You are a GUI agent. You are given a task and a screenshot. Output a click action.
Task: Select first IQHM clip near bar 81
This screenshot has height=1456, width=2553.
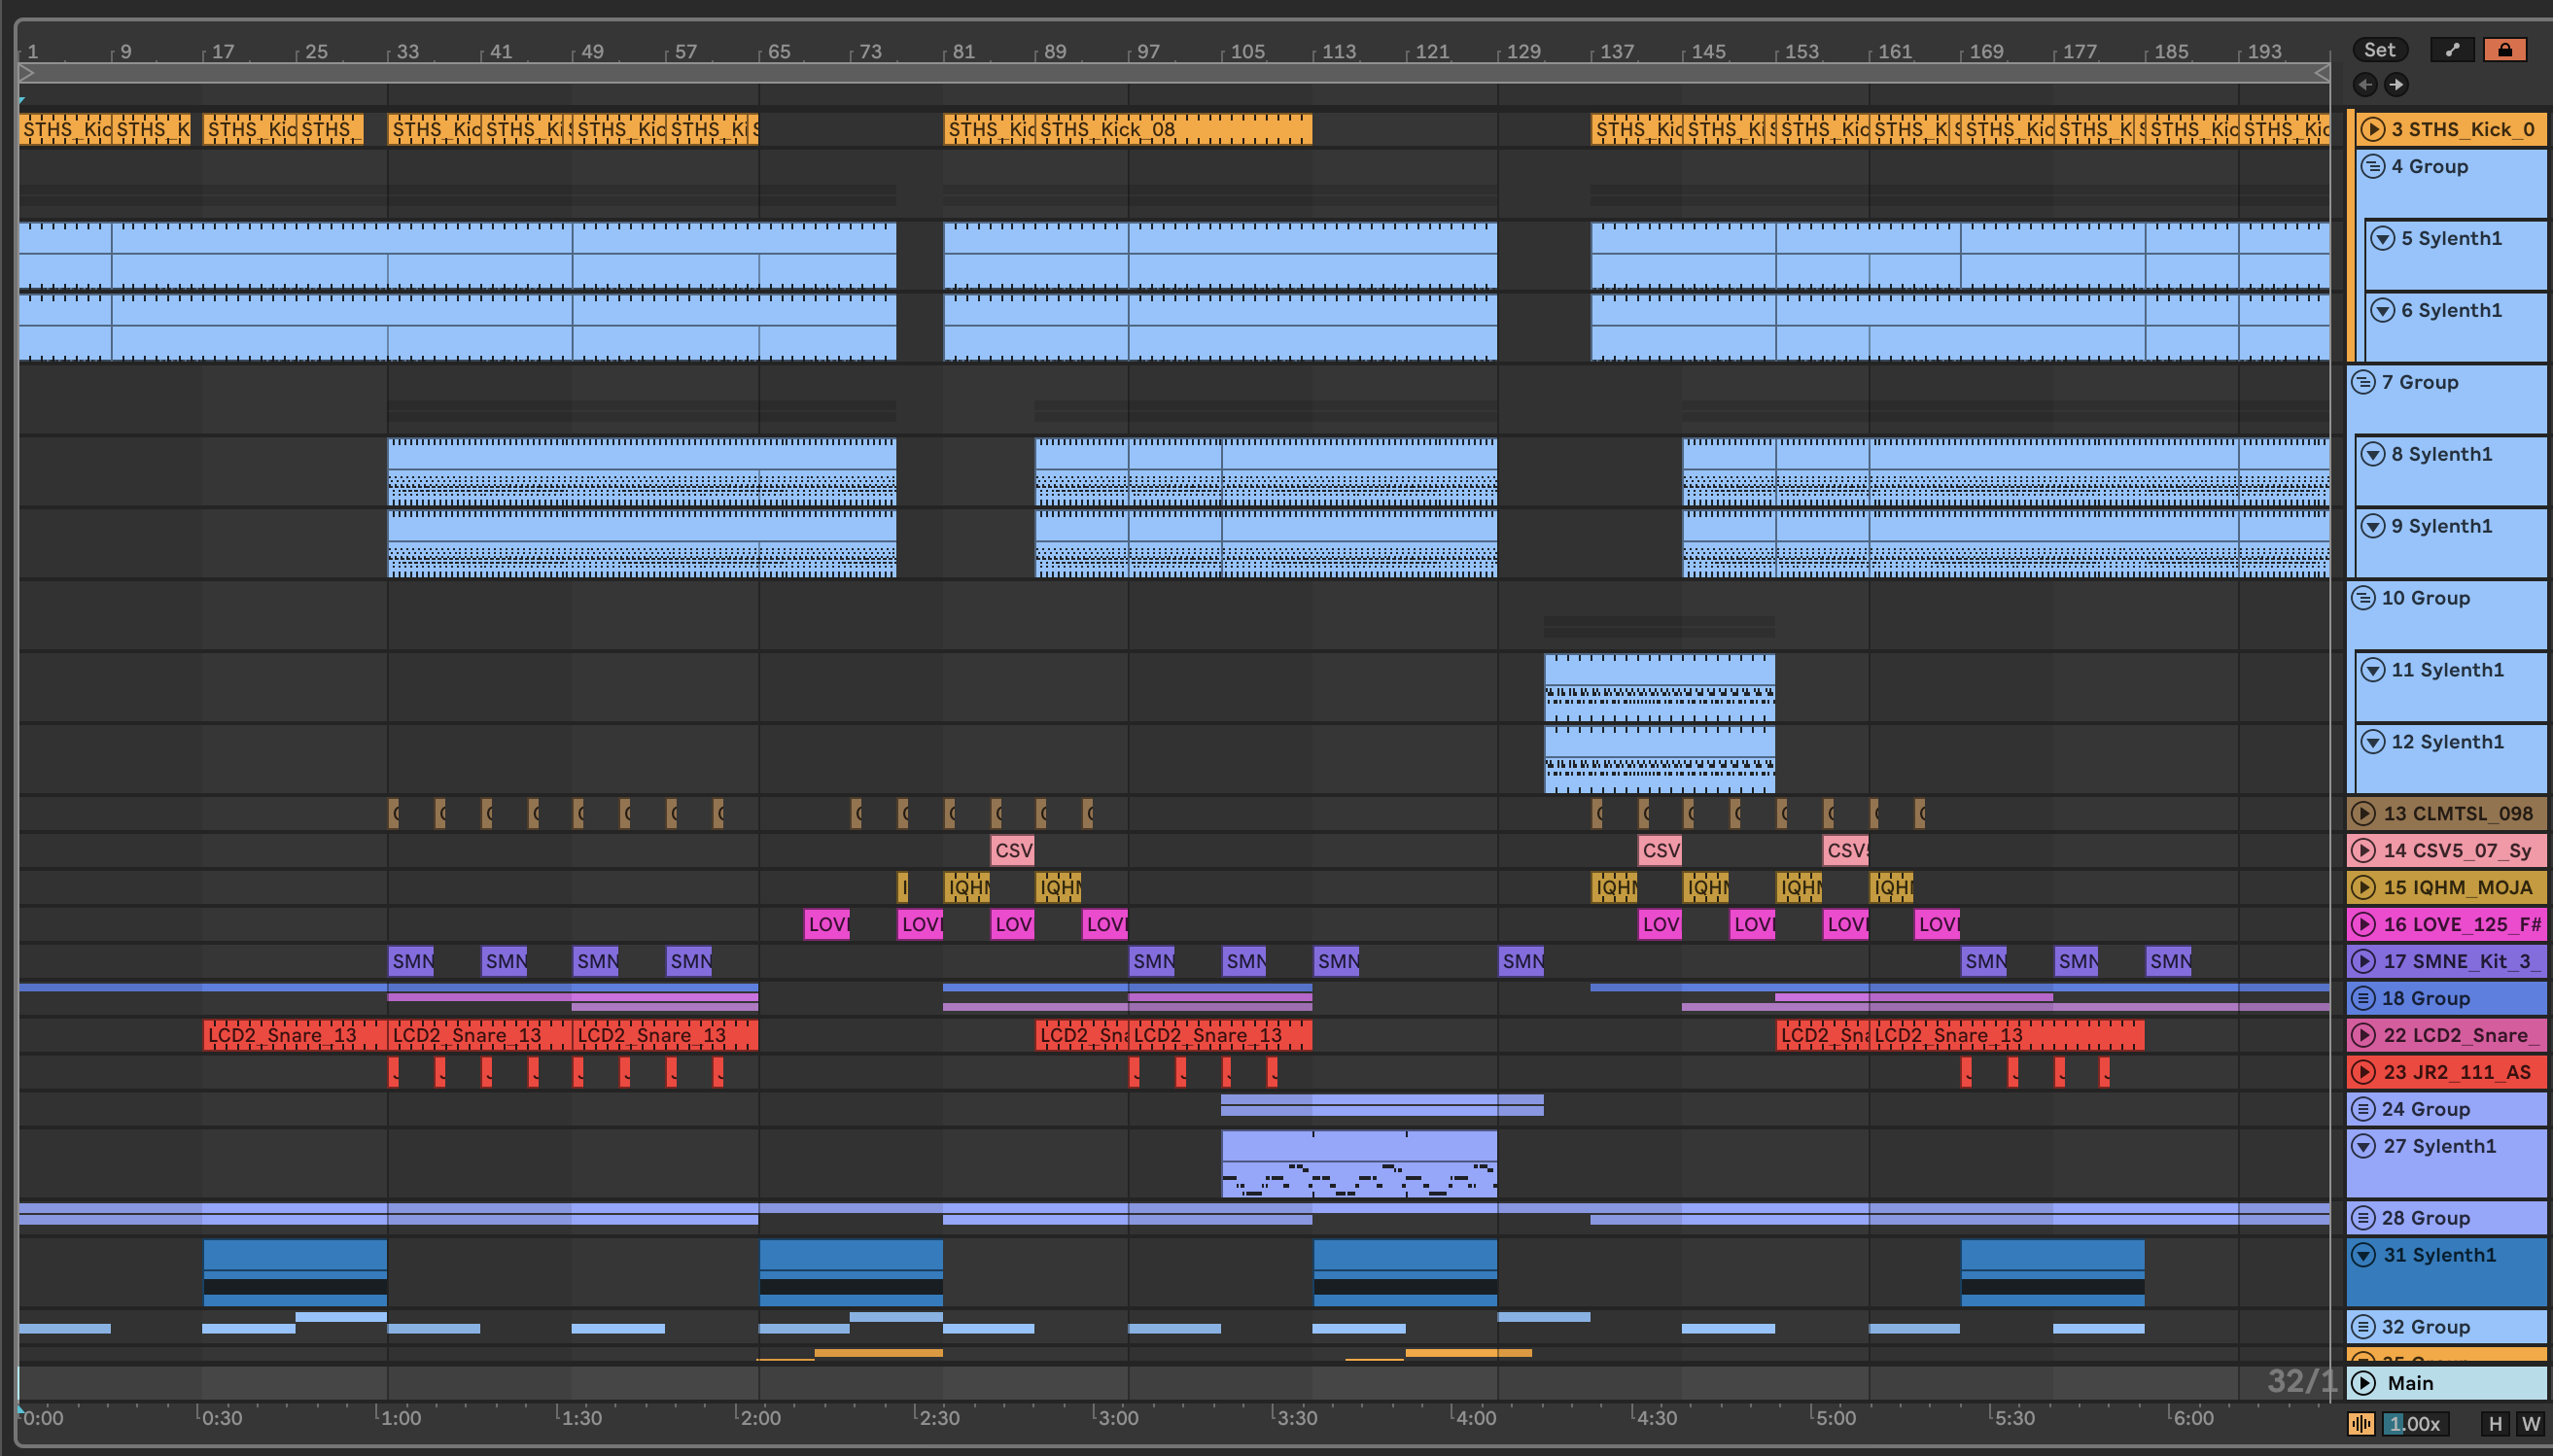(x=967, y=887)
